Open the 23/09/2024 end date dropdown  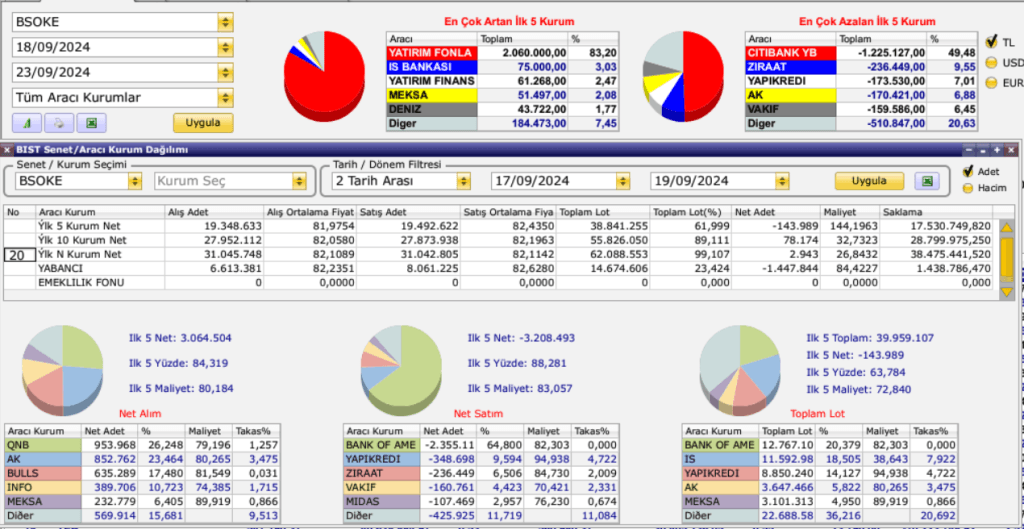(225, 72)
